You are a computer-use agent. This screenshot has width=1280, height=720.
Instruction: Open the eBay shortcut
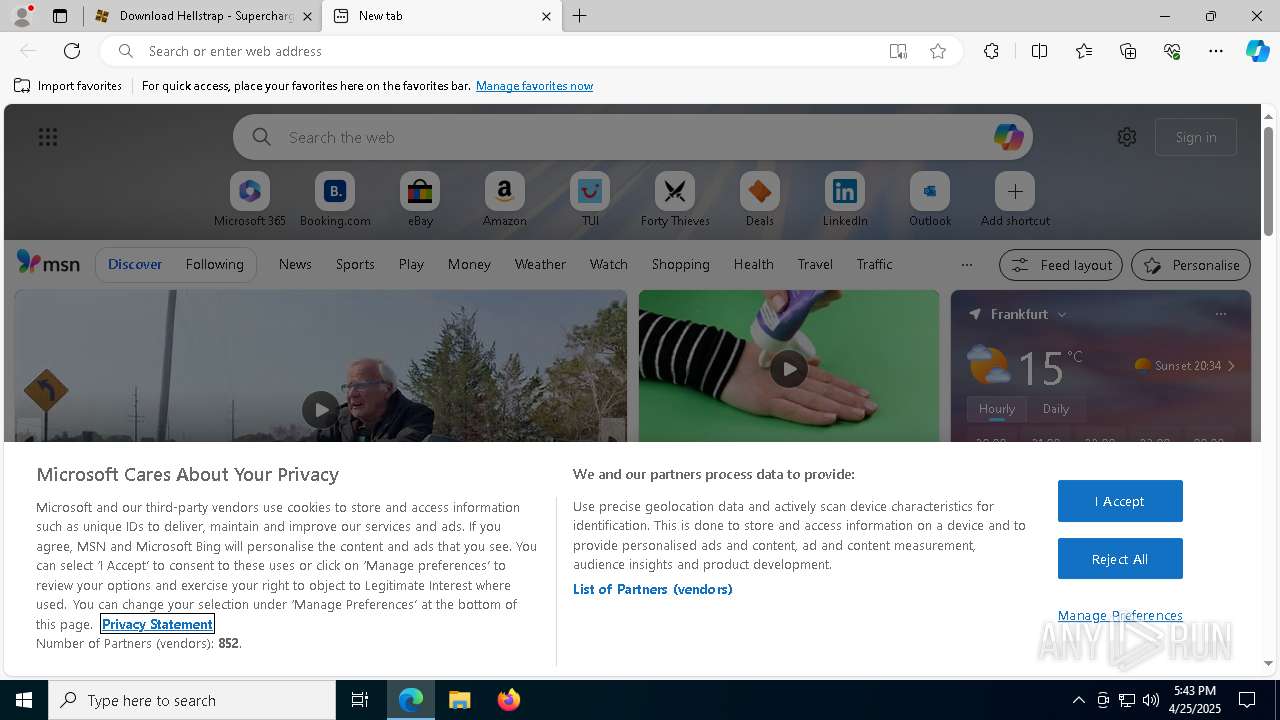click(x=420, y=200)
